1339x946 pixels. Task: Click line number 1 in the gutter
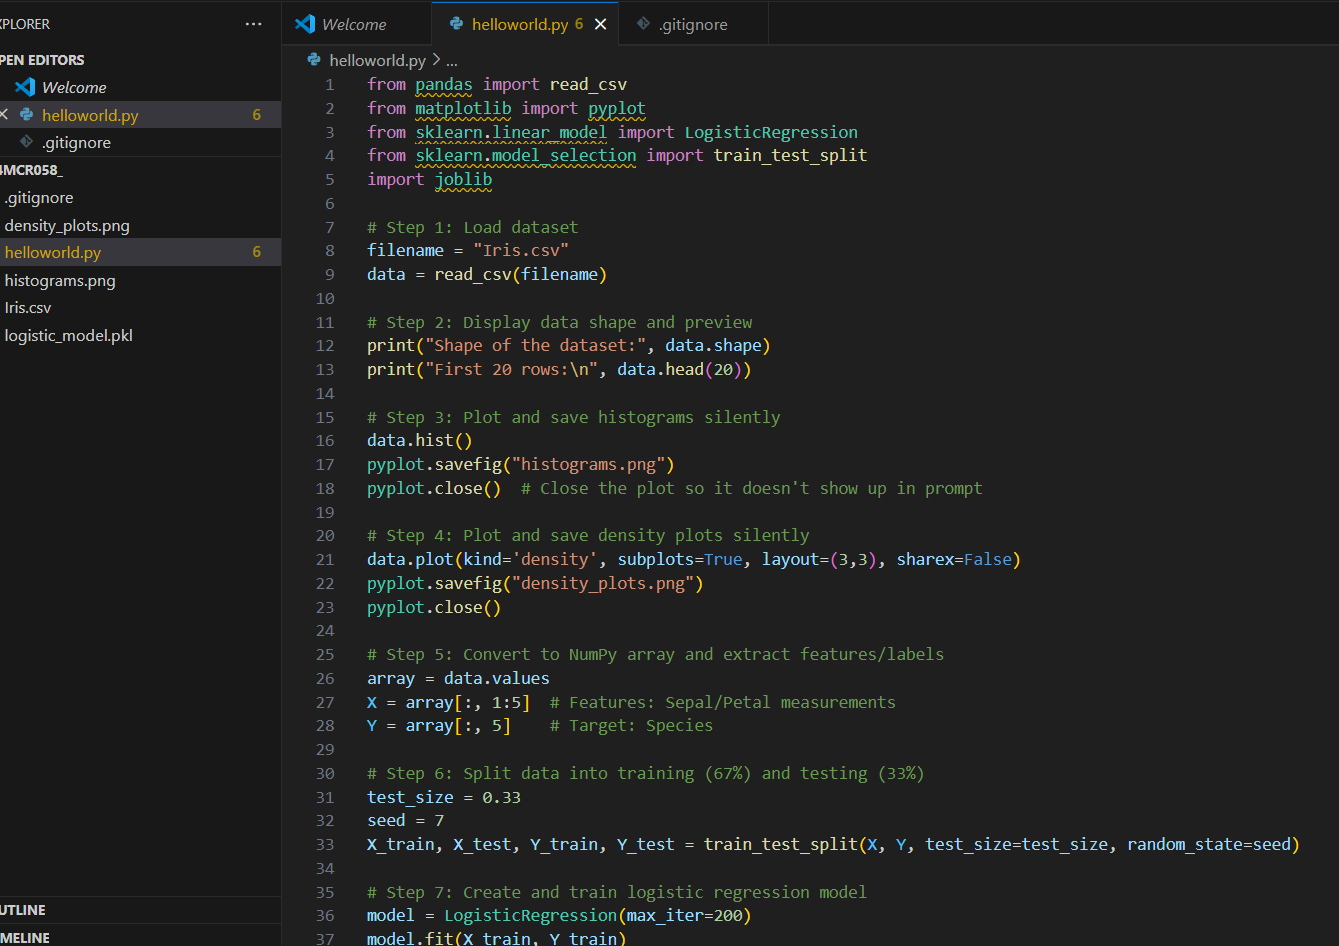tap(330, 85)
